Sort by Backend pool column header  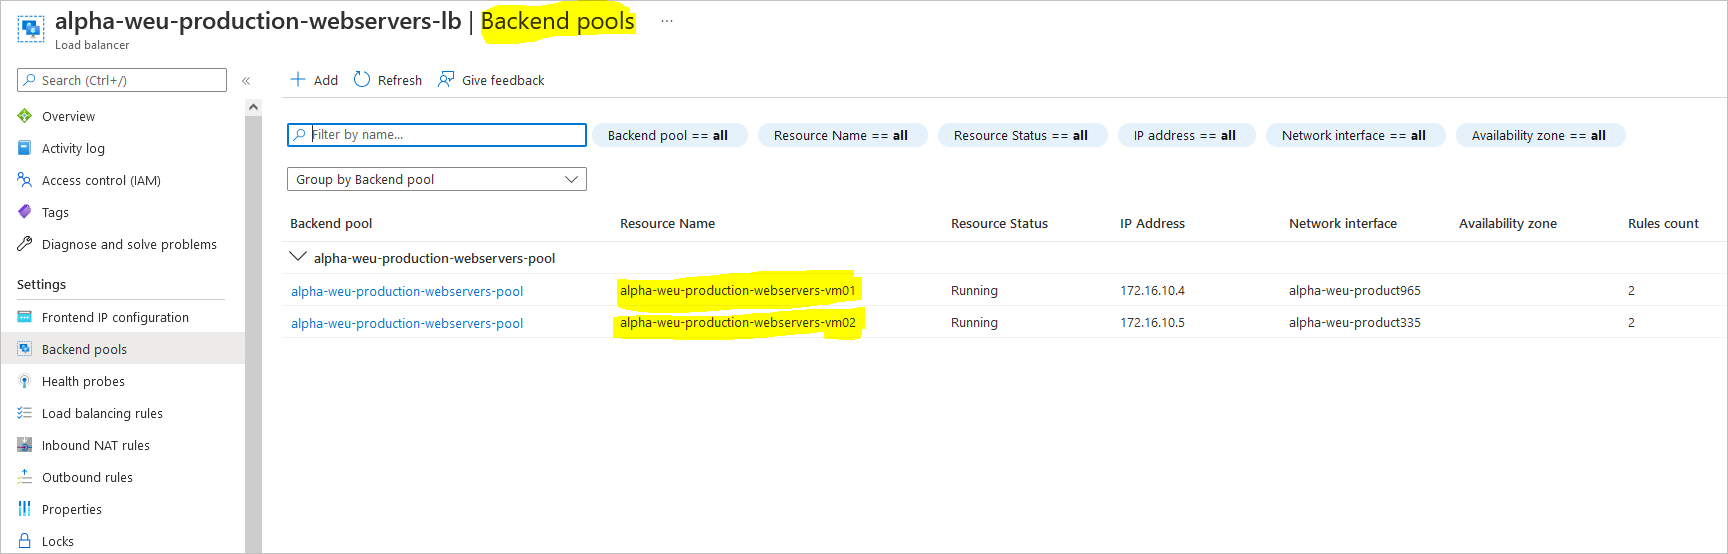click(x=331, y=223)
